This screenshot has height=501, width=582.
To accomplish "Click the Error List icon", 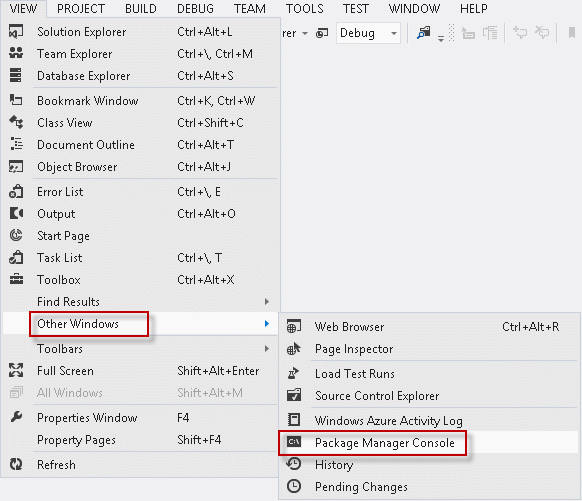I will [x=16, y=191].
